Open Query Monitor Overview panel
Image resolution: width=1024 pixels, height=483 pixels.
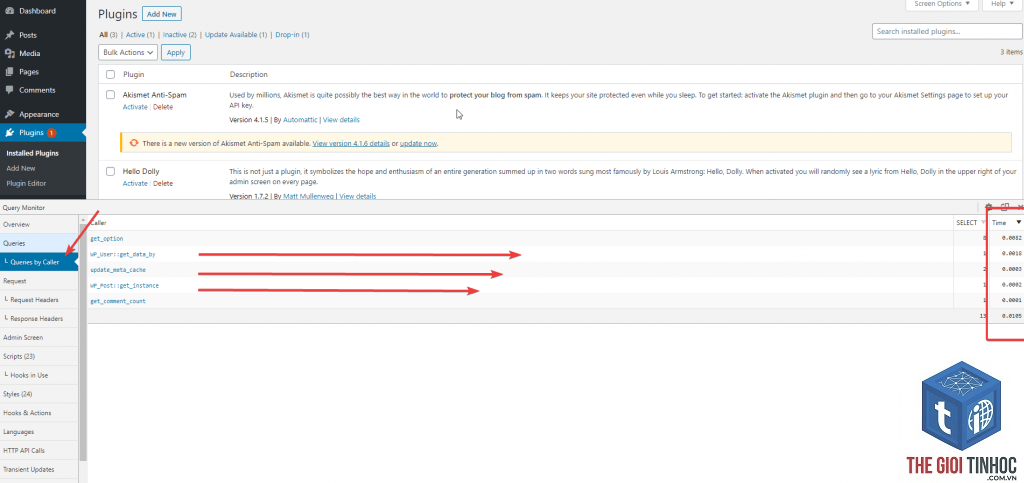coord(39,225)
